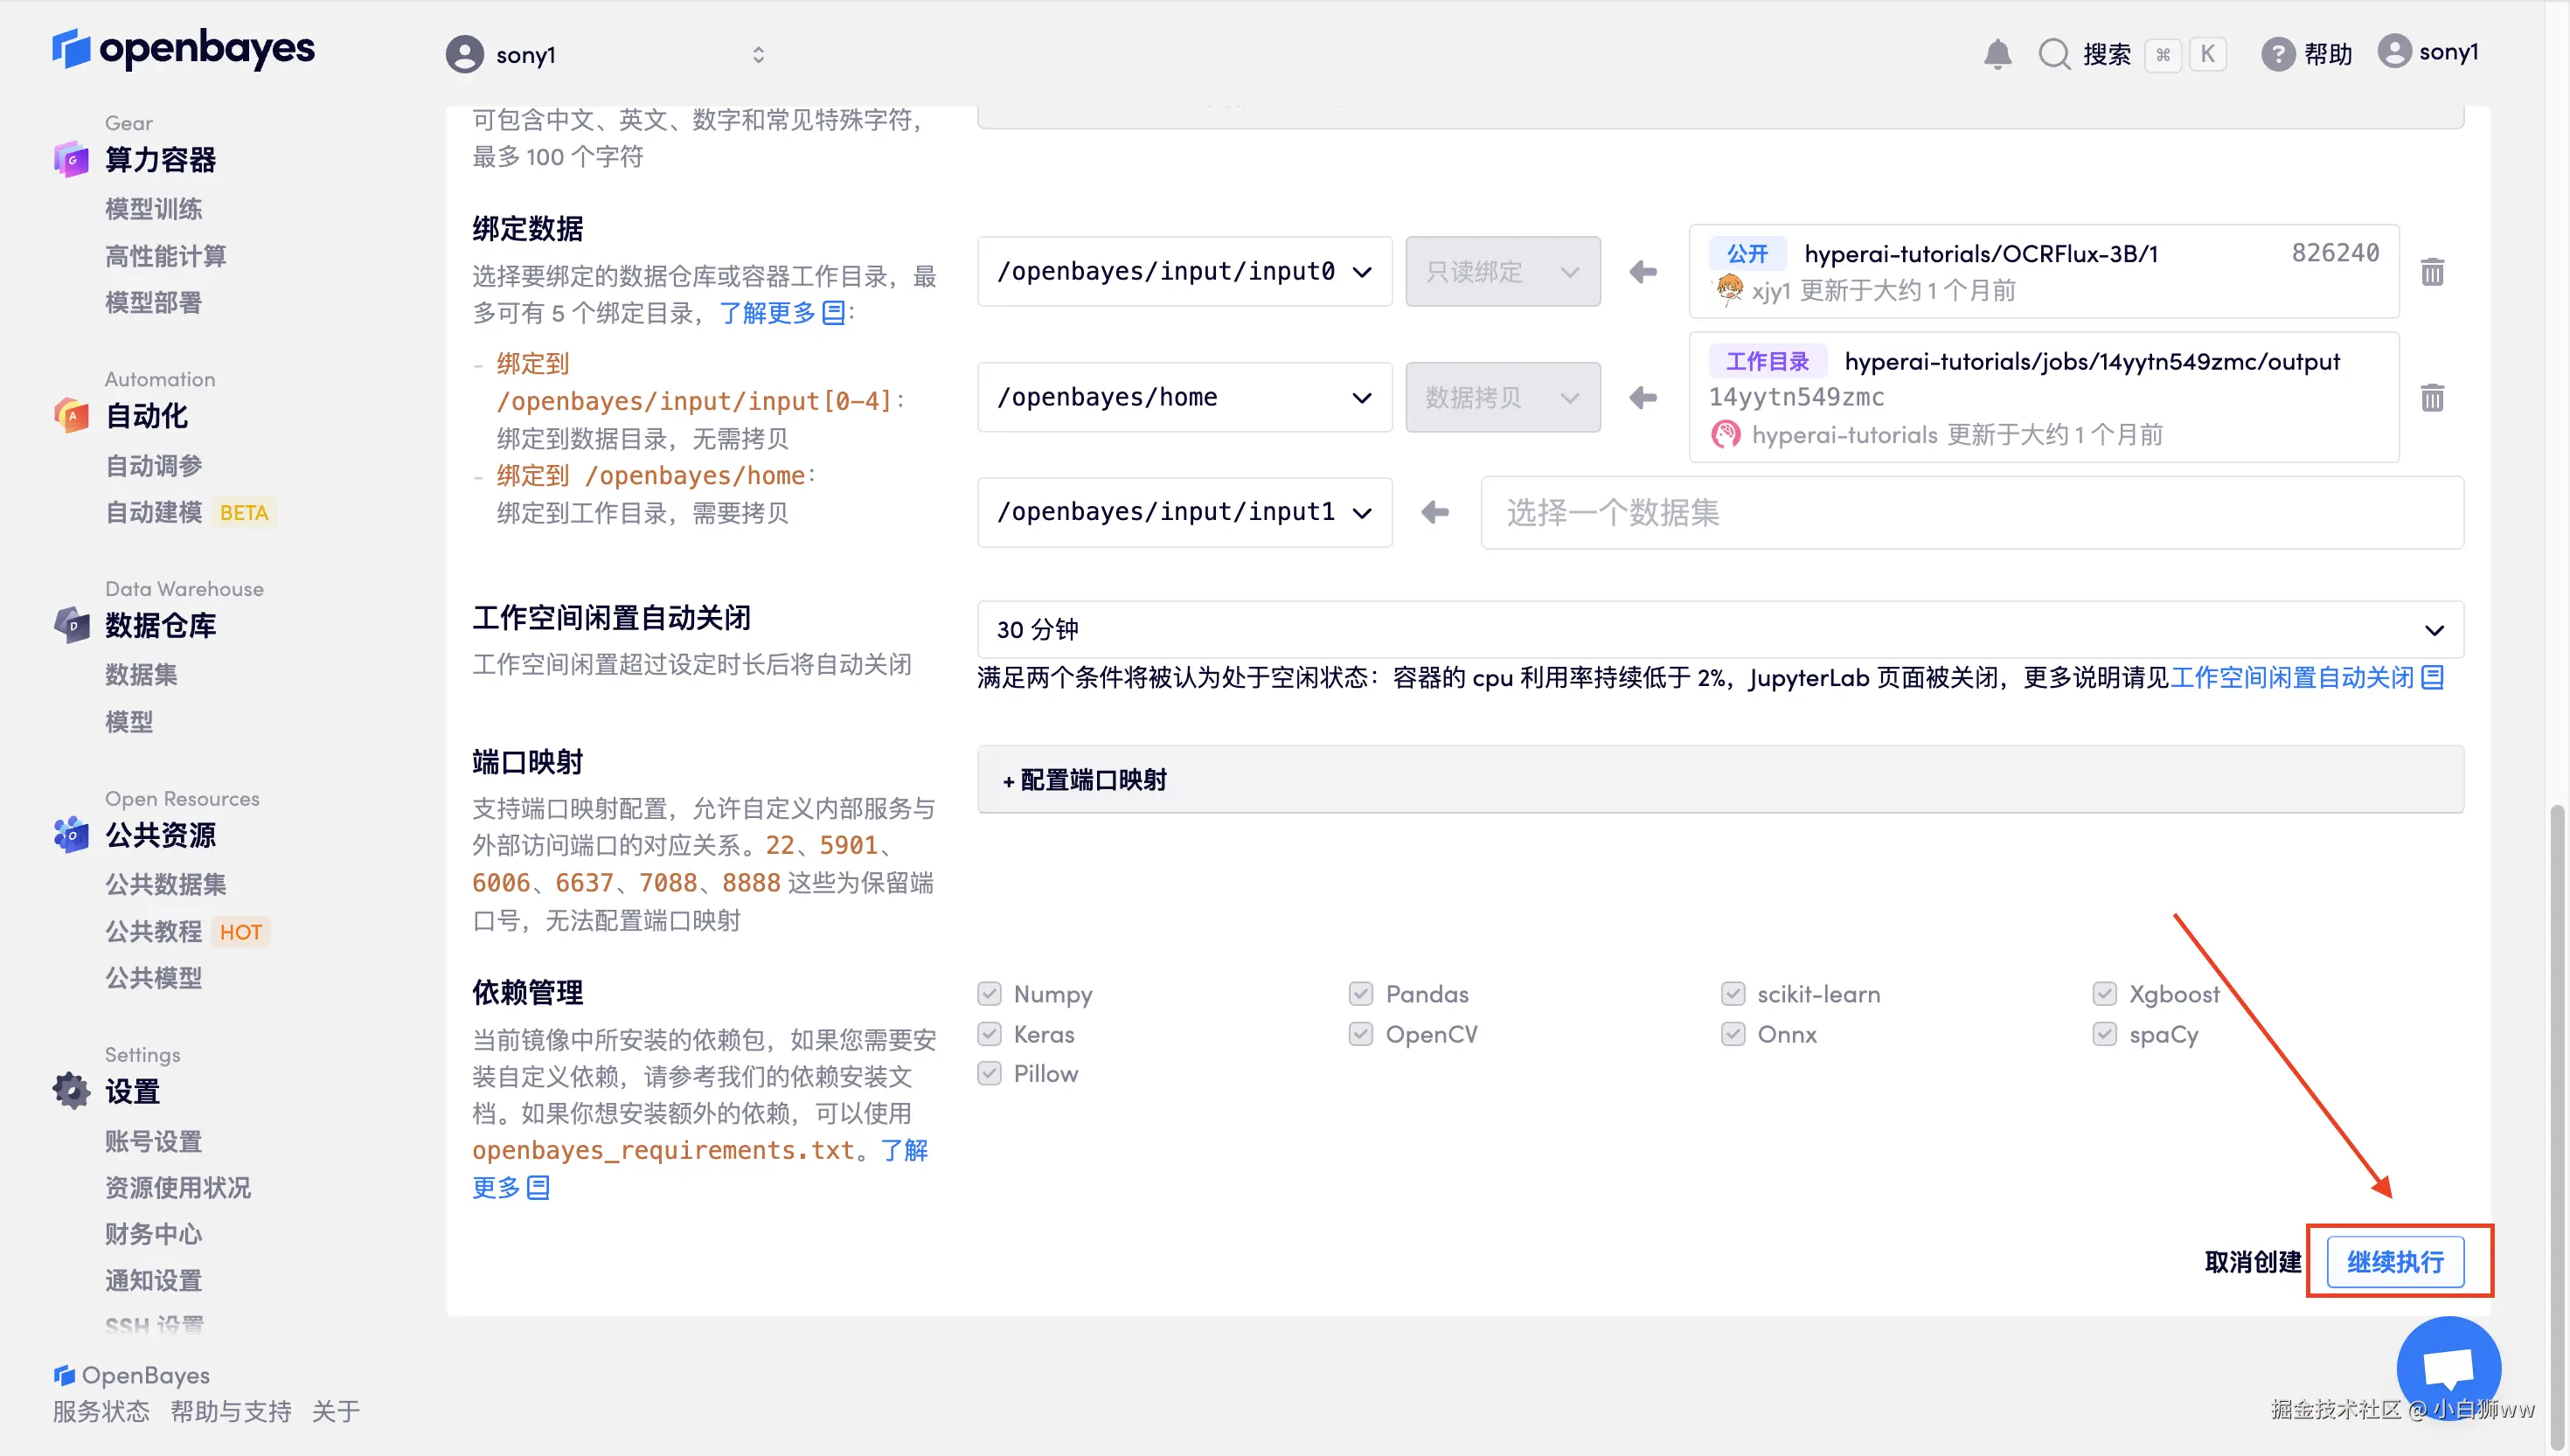Viewport: 2570px width, 1456px height.
Task: Open 公共教程 in the sidebar
Action: [x=154, y=932]
